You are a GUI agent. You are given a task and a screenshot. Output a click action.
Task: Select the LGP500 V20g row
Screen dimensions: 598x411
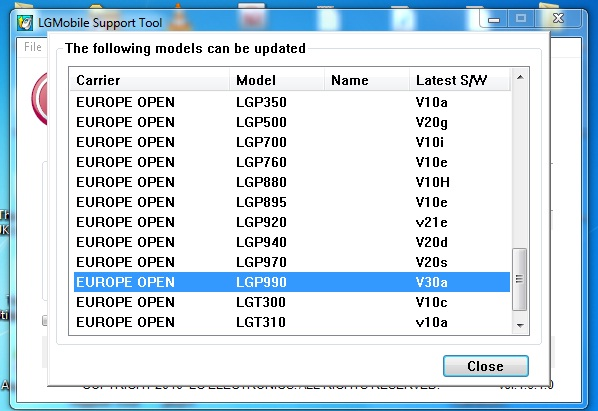tap(292, 122)
